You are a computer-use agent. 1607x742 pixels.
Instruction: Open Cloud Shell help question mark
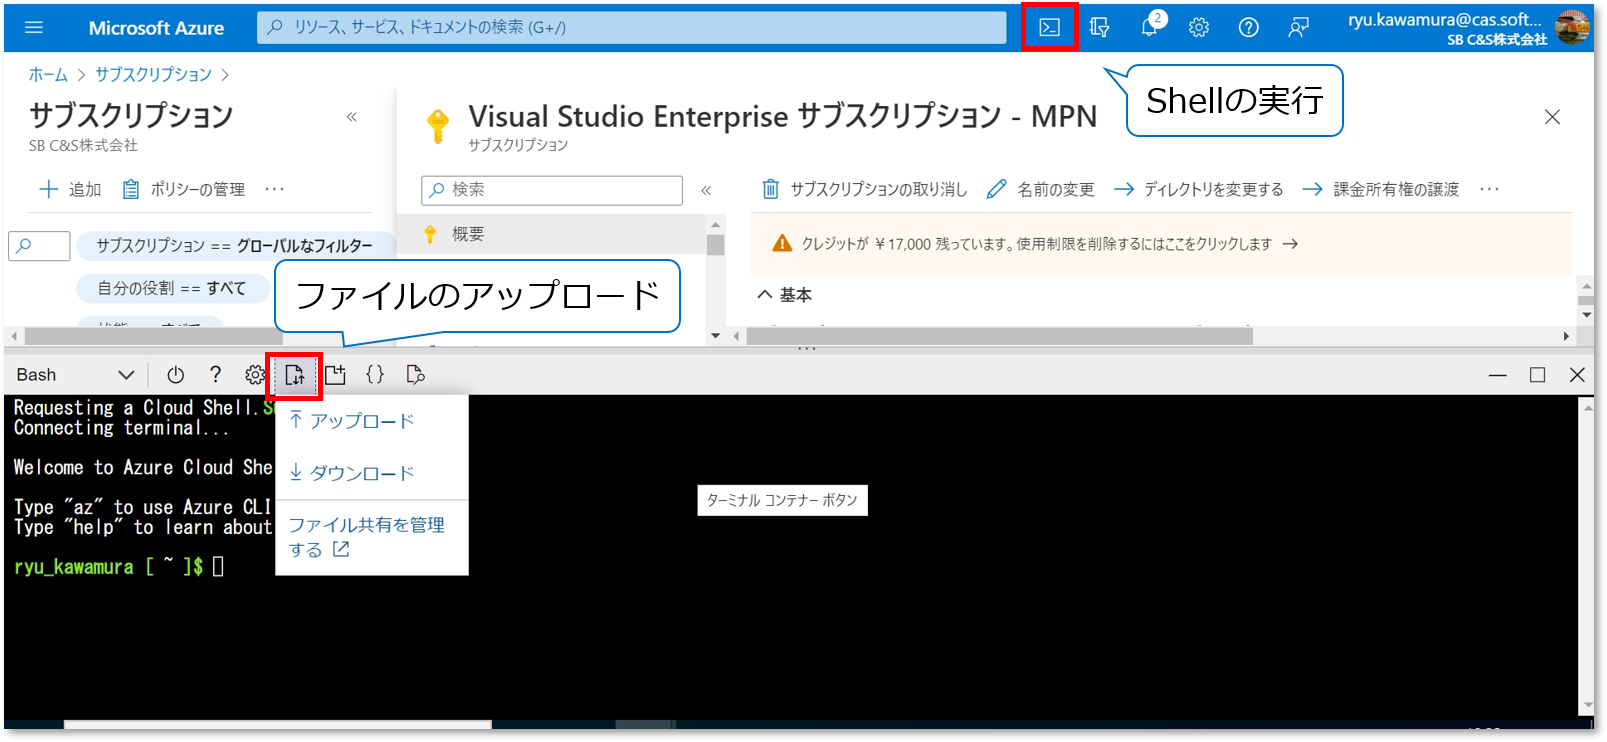click(215, 375)
